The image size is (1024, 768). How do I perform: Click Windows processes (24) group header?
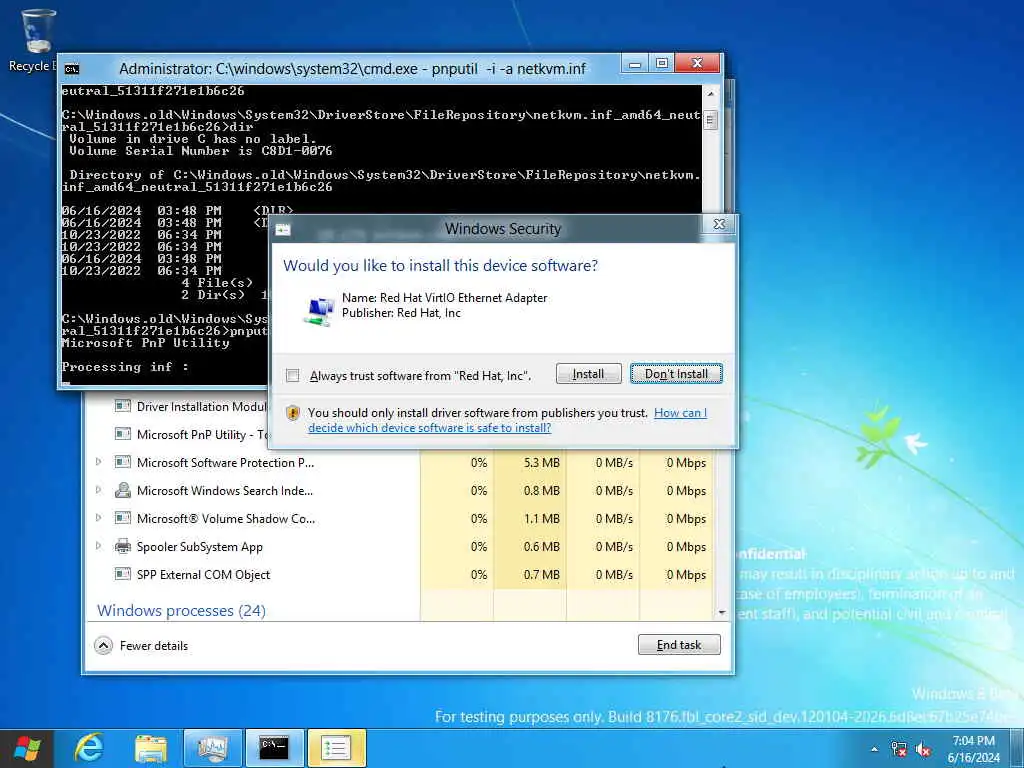(x=182, y=611)
